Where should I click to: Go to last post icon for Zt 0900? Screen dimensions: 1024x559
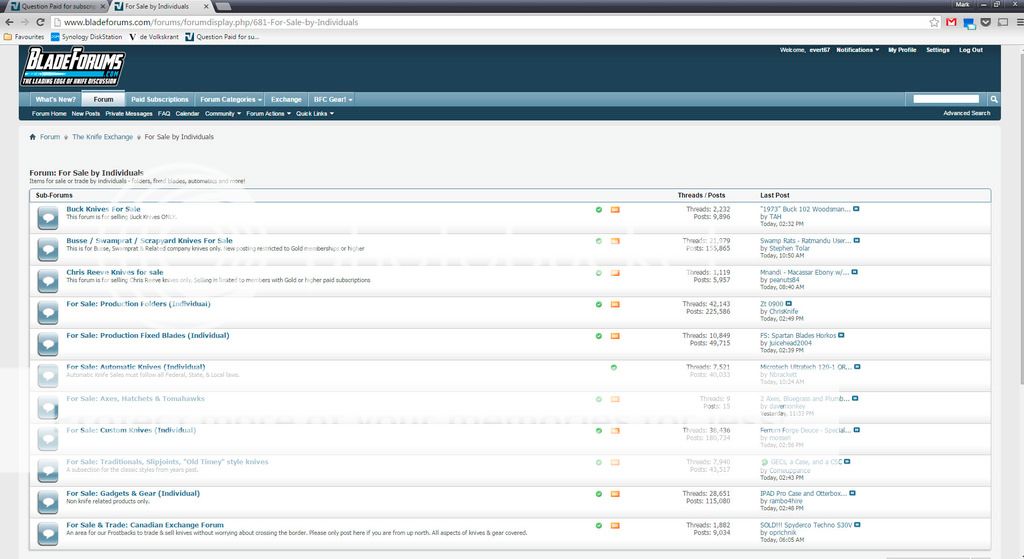788,304
